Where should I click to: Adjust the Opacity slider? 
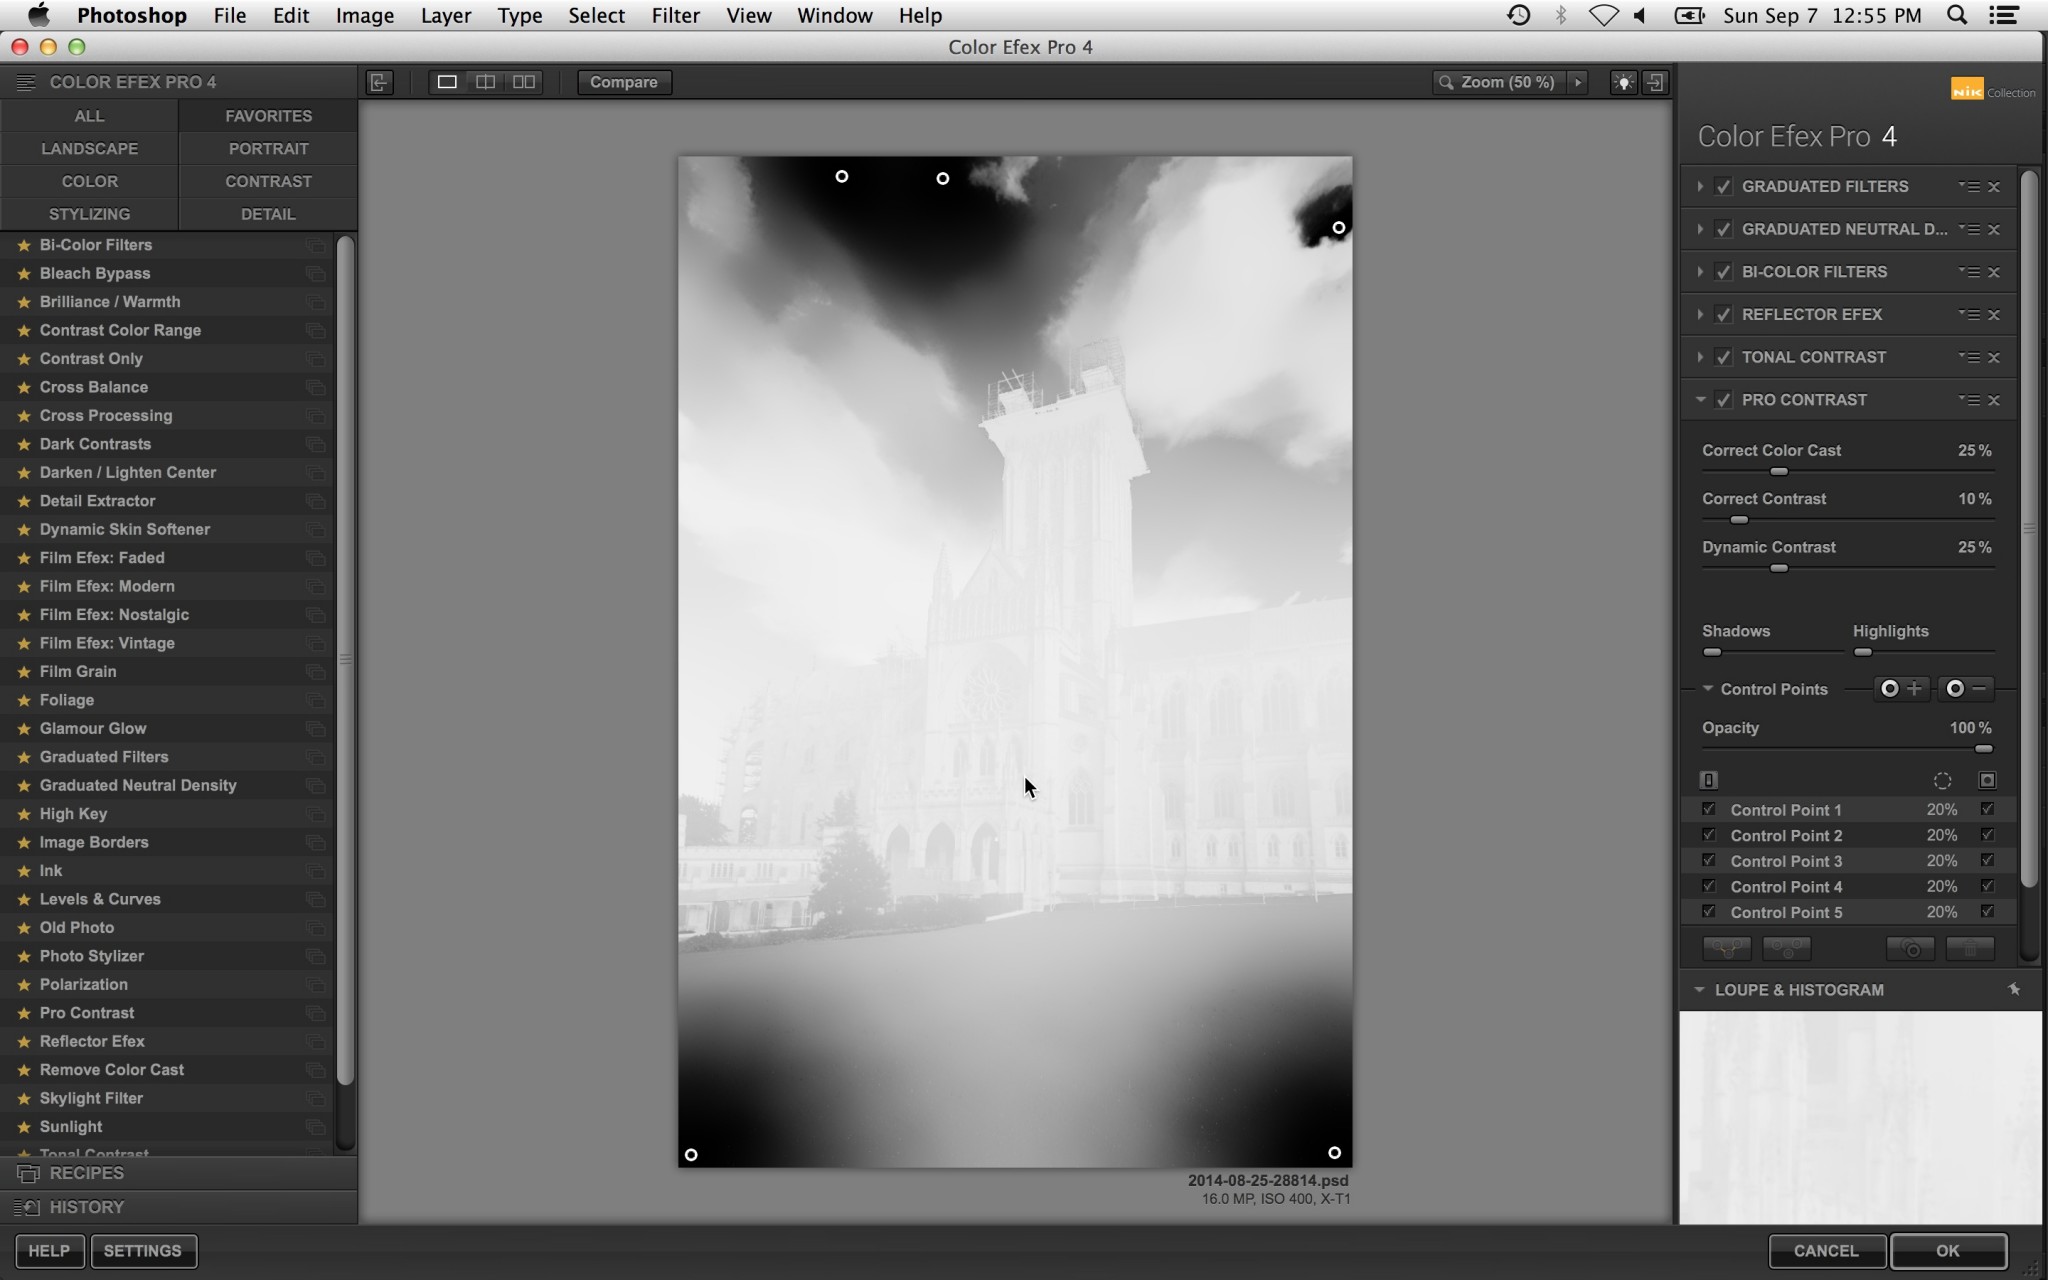tap(1984, 749)
